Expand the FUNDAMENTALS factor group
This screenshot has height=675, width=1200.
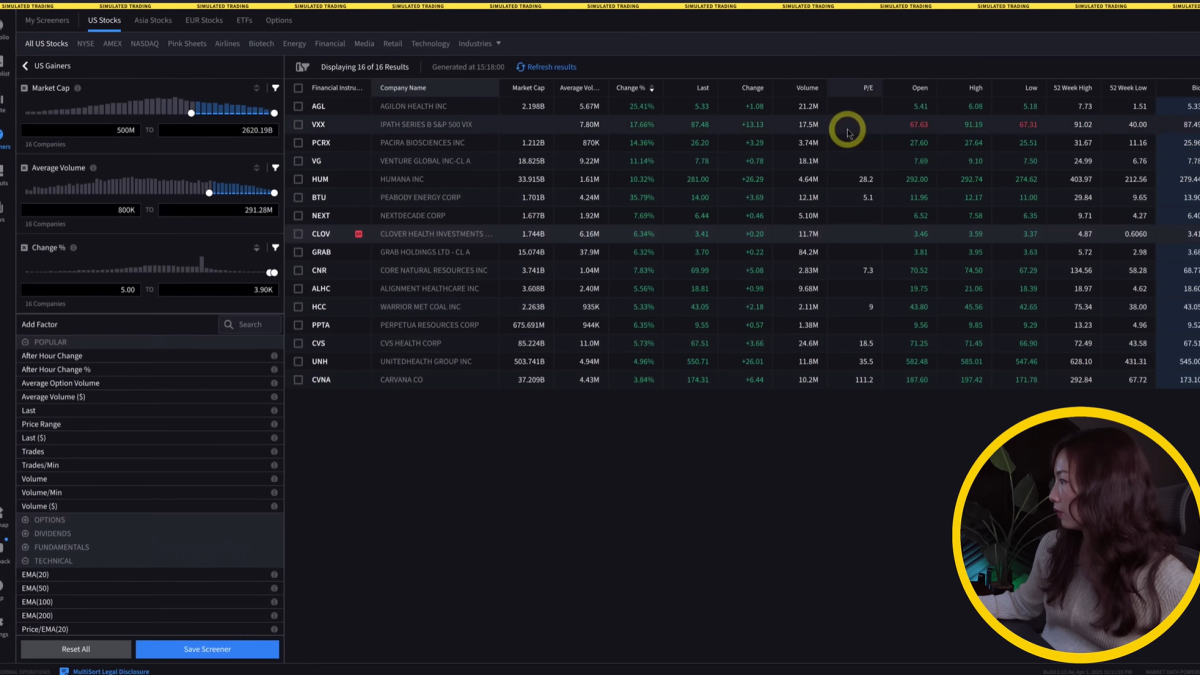(25, 547)
